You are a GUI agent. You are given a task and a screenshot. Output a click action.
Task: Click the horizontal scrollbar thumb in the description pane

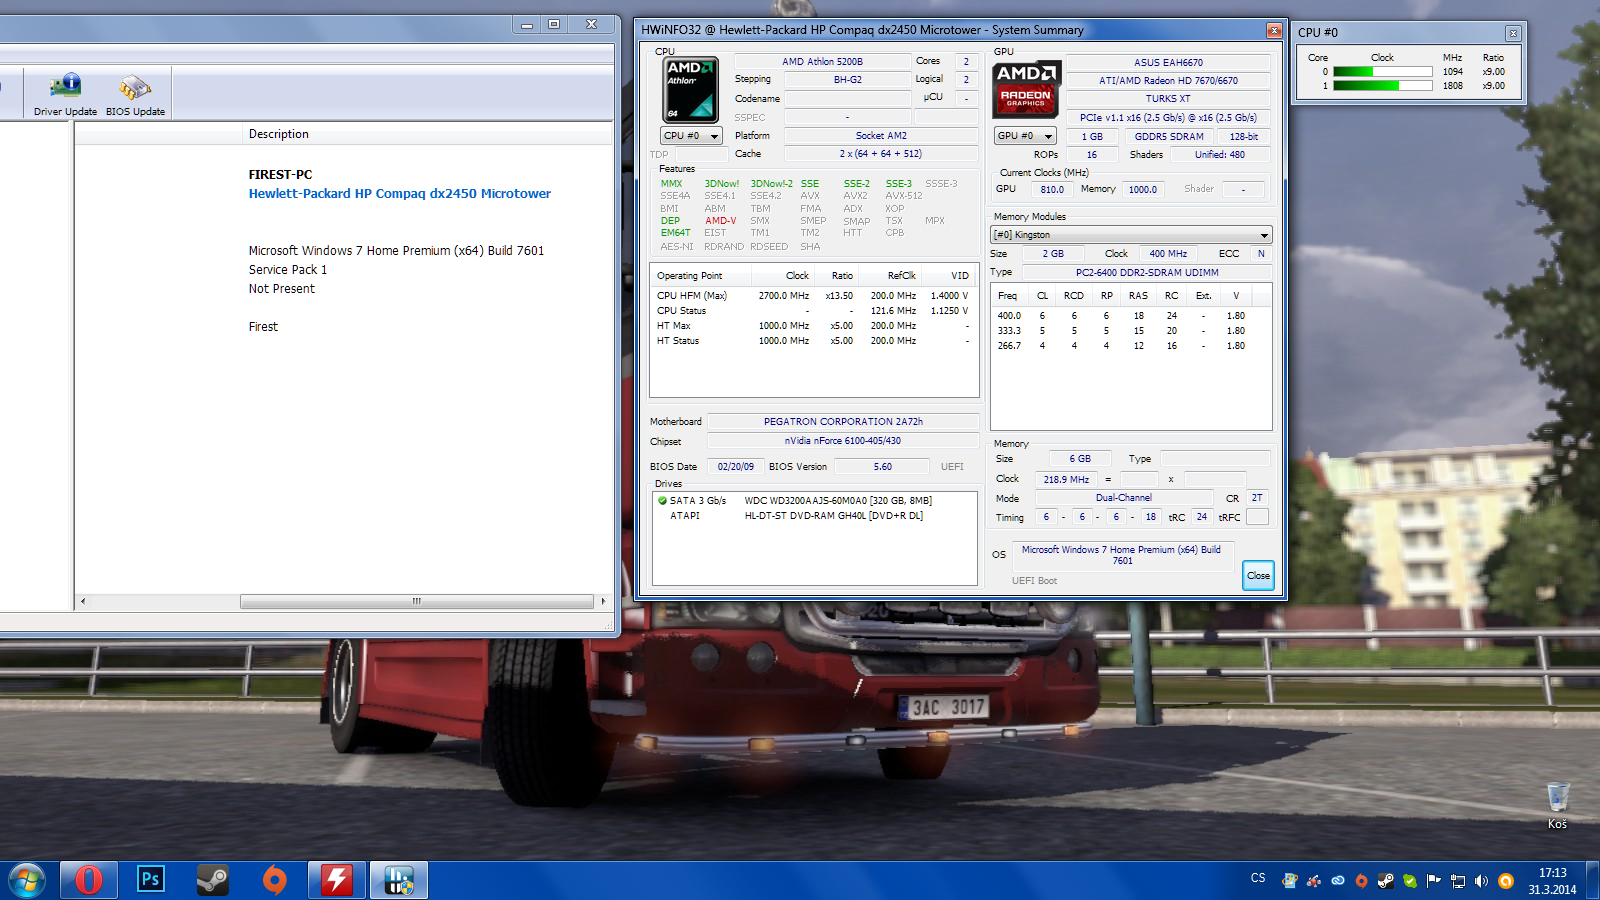pos(416,602)
